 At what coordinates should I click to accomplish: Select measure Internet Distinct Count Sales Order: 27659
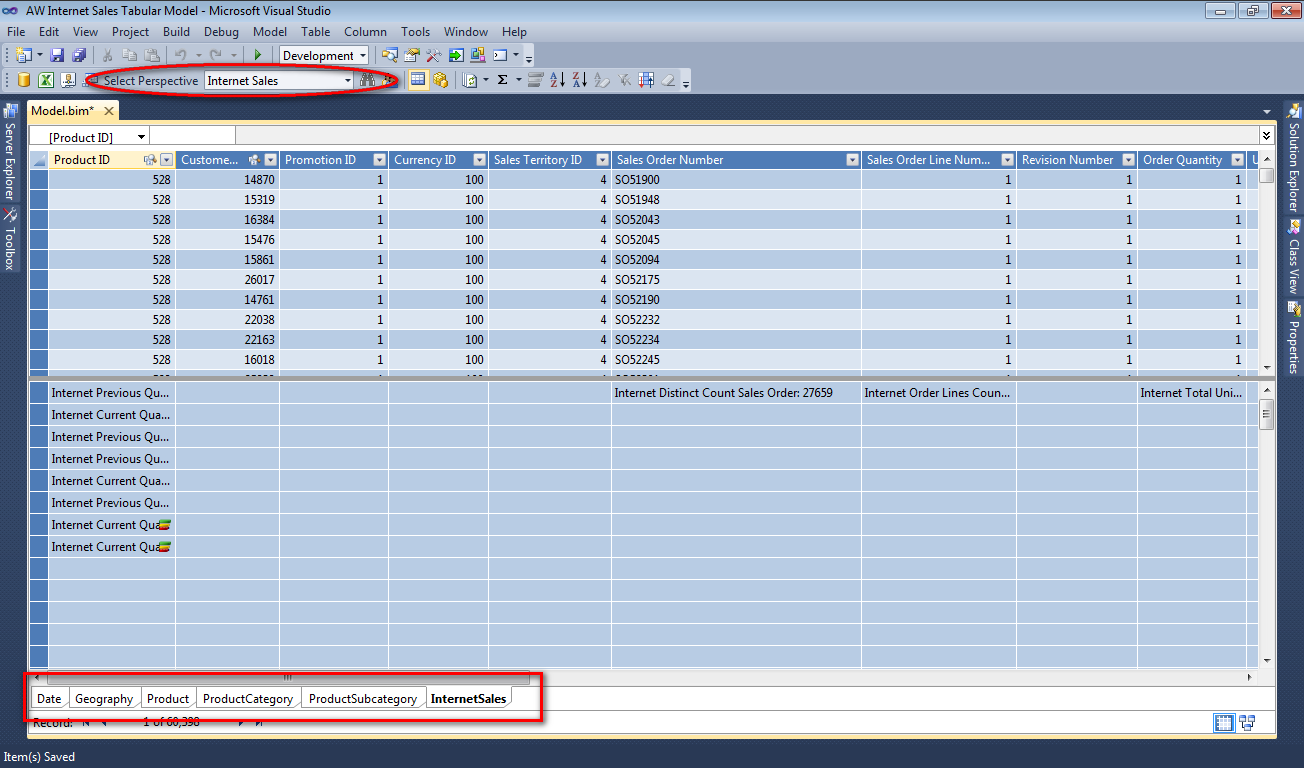736,393
